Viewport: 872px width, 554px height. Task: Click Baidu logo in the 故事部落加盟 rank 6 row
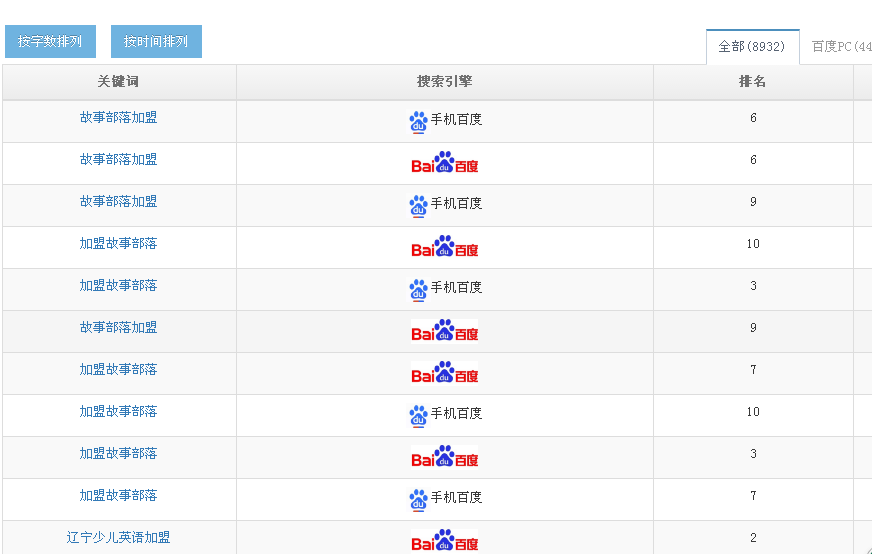pos(445,163)
